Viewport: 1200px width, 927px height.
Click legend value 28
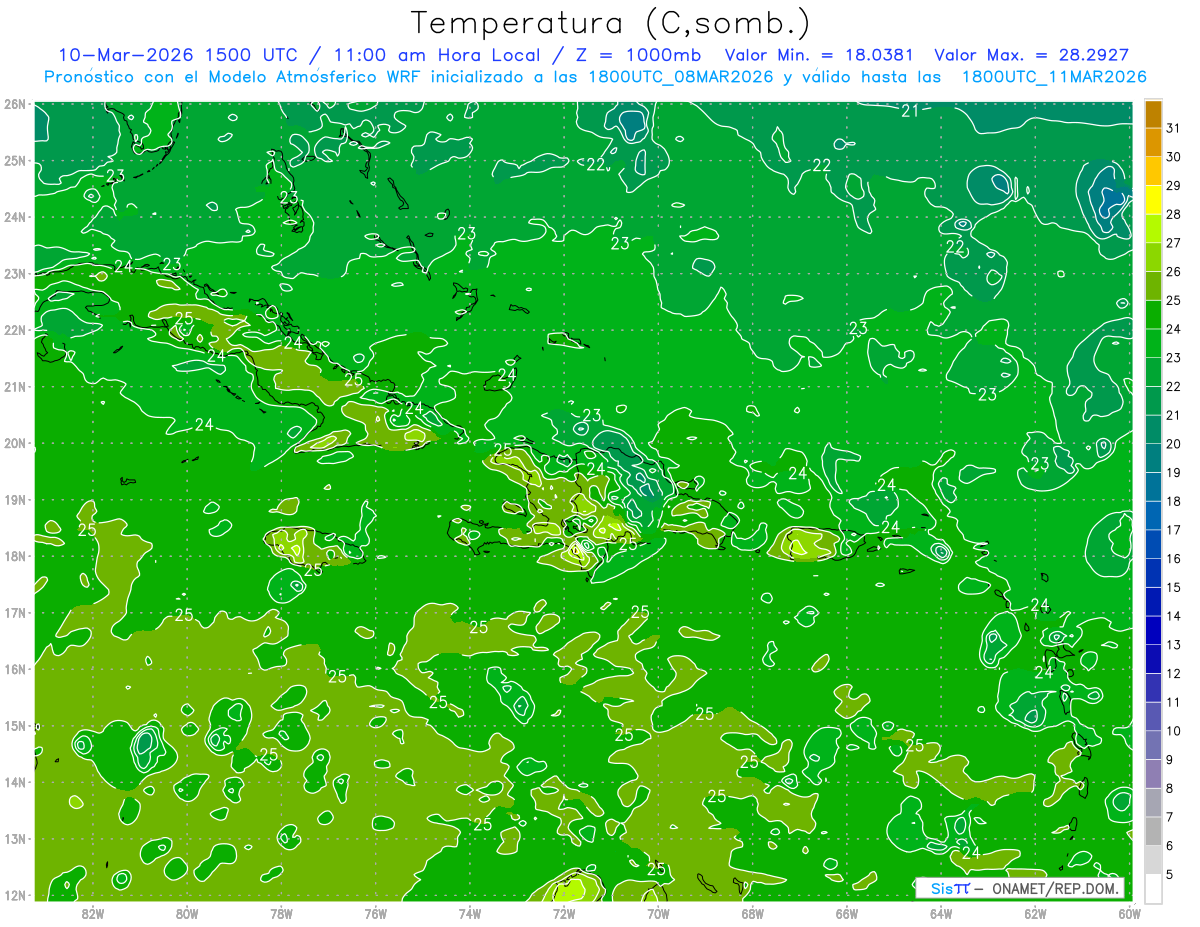point(1173,215)
